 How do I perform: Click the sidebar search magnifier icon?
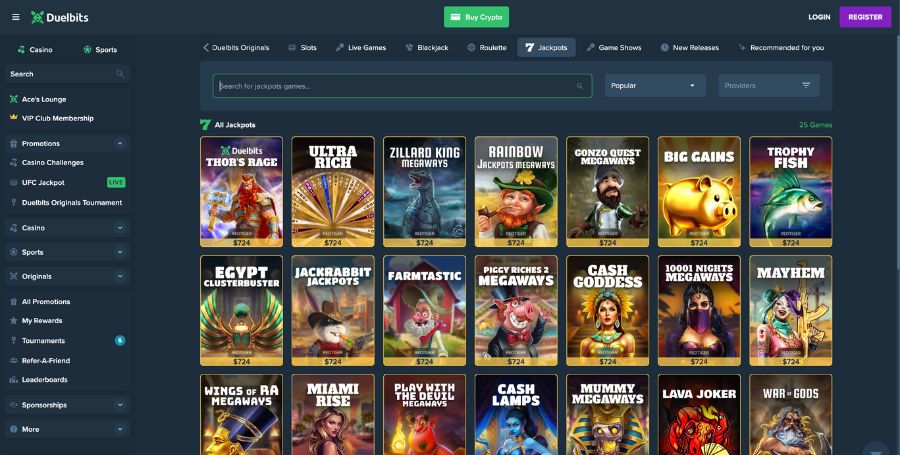point(120,74)
